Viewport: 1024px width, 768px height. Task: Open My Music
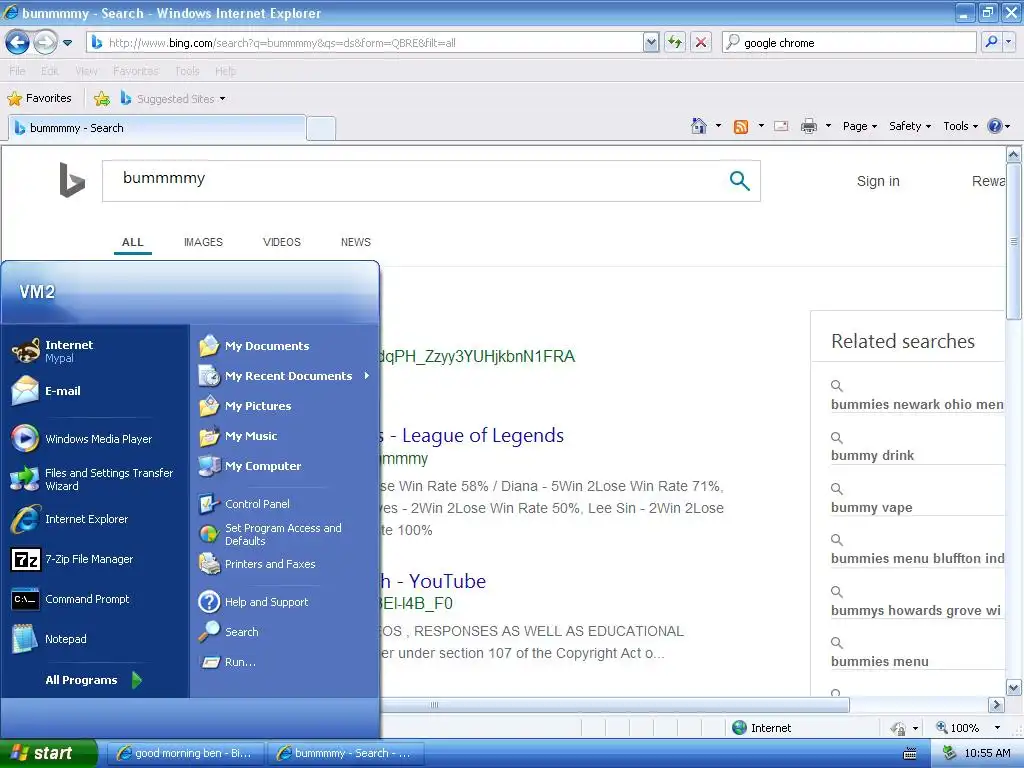[285, 436]
